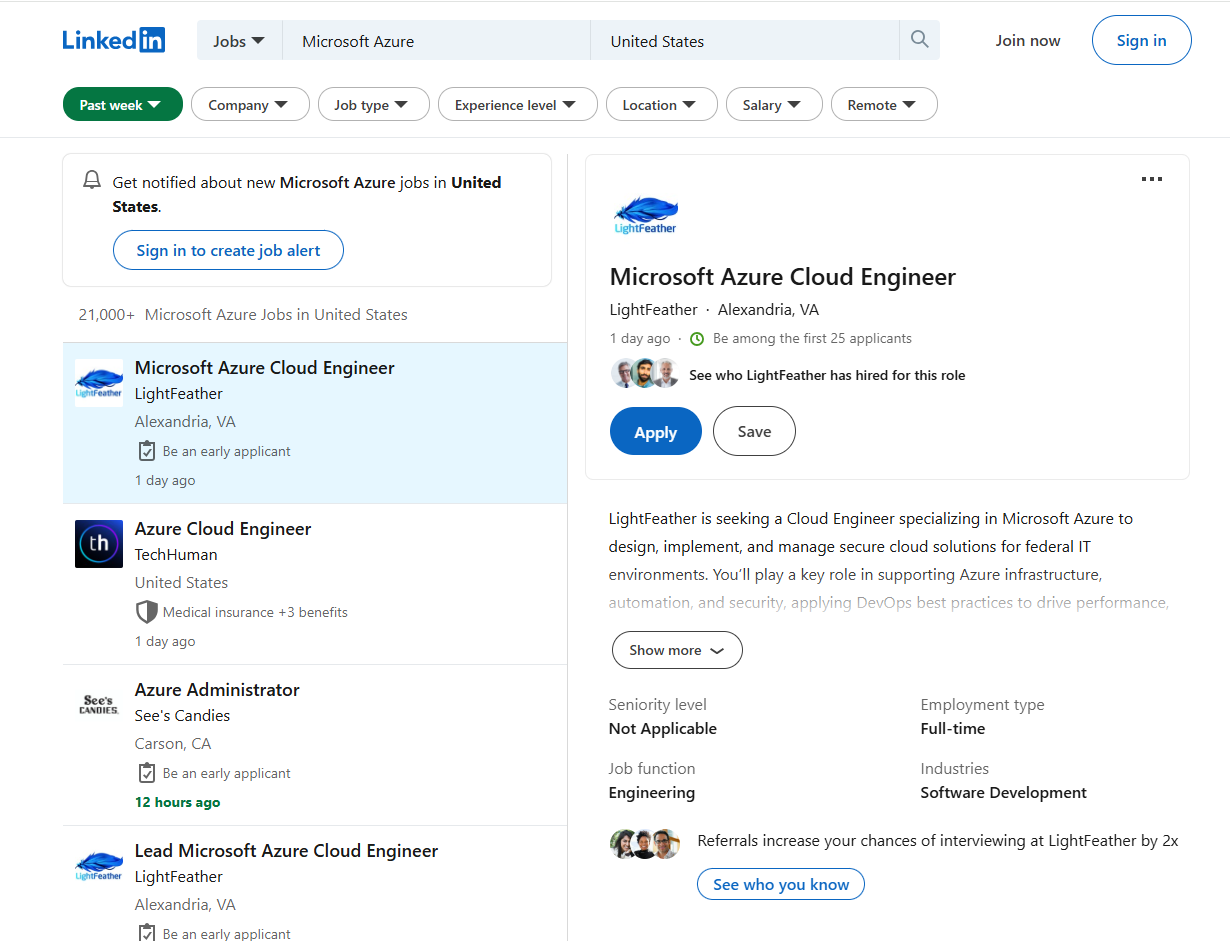Expand job description with Show more
The width and height of the screenshot is (1230, 941).
tap(677, 650)
